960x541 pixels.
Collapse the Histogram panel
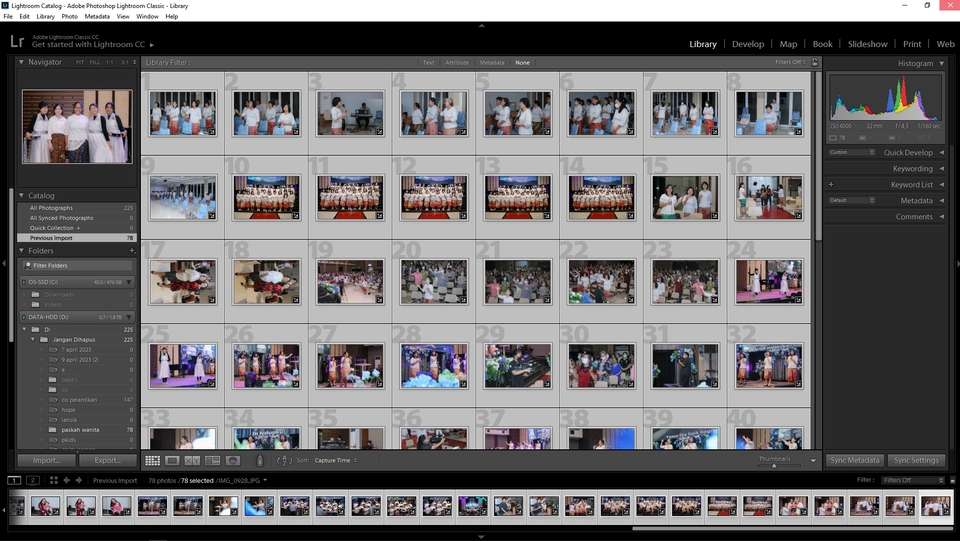pos(942,63)
